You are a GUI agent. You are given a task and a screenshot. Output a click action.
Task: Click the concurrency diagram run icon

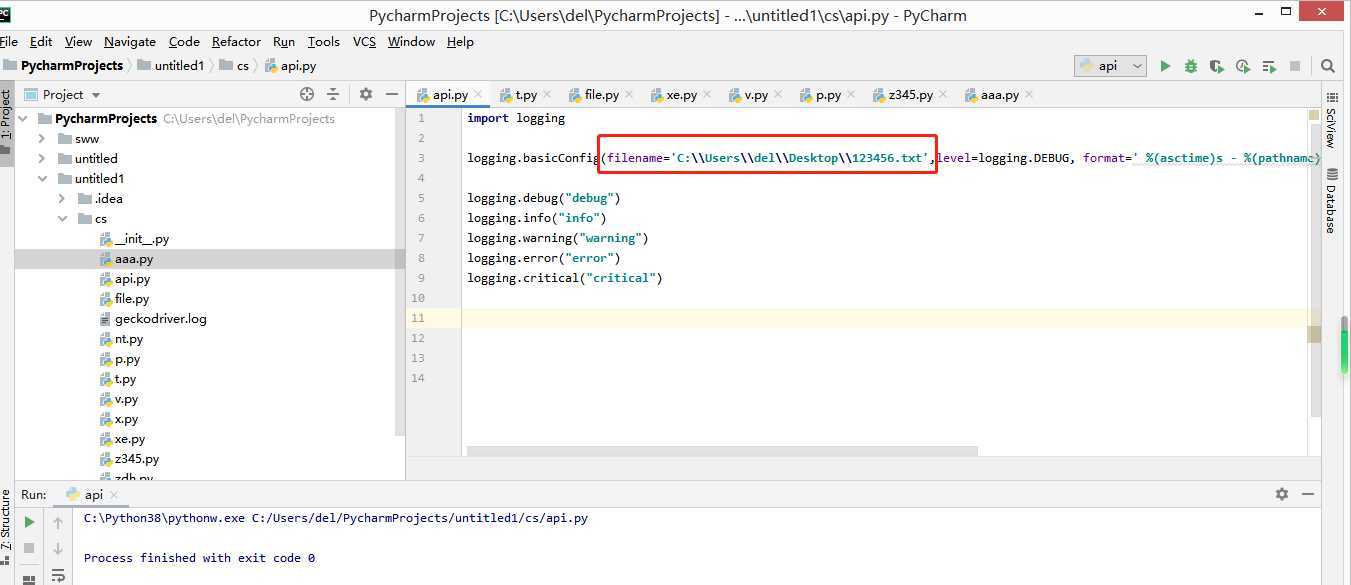click(x=1269, y=66)
